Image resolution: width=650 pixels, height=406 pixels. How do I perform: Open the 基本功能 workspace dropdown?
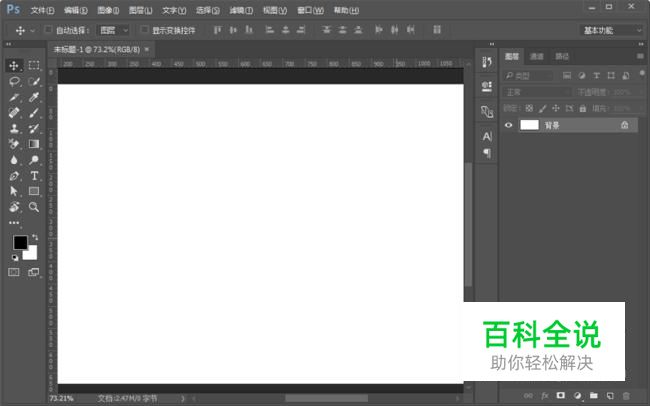[611, 30]
